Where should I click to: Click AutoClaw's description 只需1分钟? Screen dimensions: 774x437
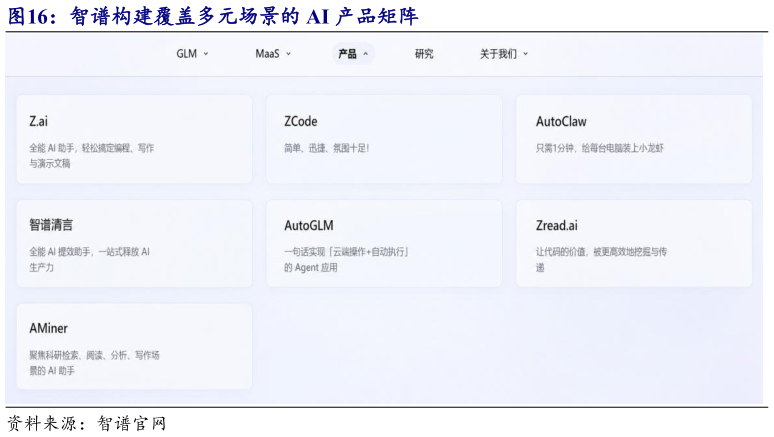tap(600, 148)
